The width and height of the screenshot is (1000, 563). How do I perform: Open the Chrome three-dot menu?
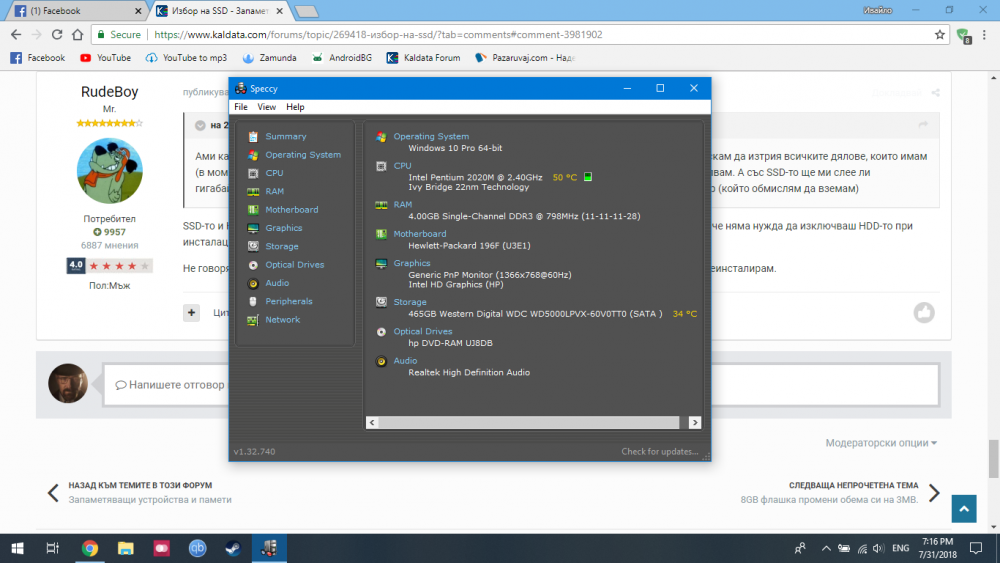pos(984,34)
